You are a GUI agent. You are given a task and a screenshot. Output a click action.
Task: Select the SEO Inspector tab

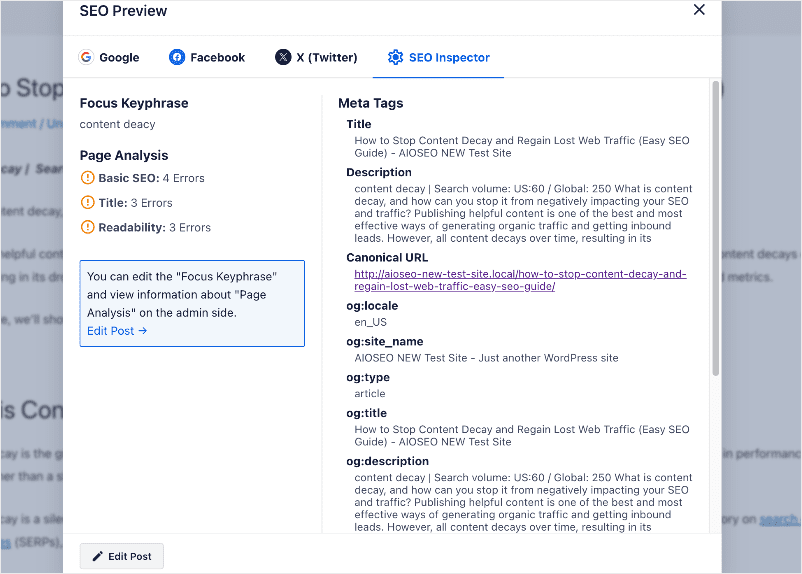(x=438, y=57)
